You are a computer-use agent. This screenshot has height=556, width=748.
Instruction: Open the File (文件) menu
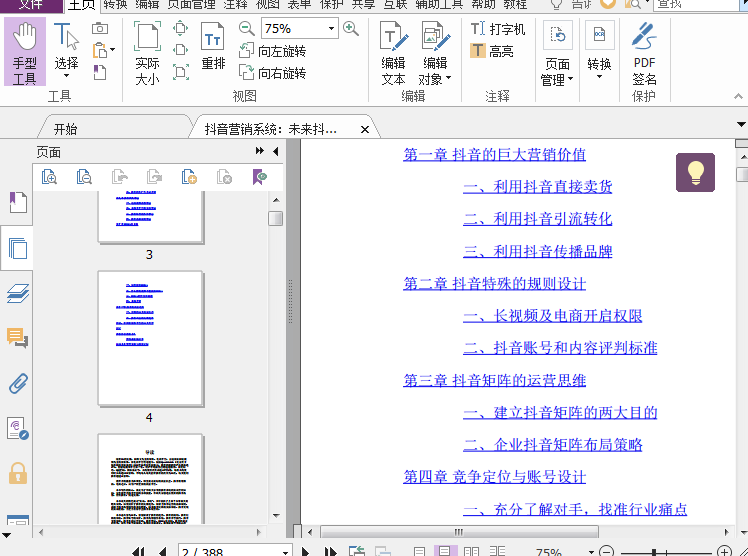pos(31,5)
